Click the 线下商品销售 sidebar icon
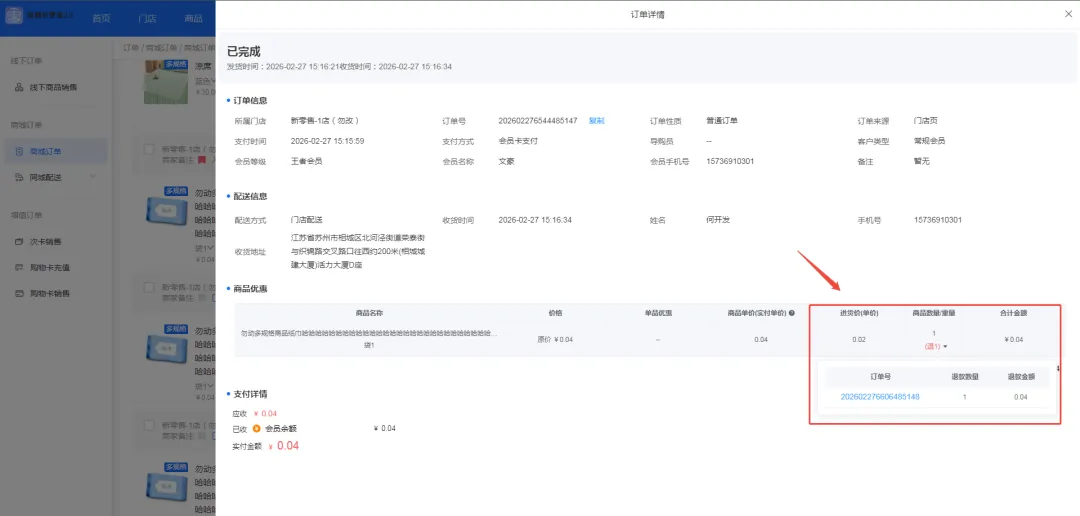This screenshot has width=1080, height=516. coord(19,87)
